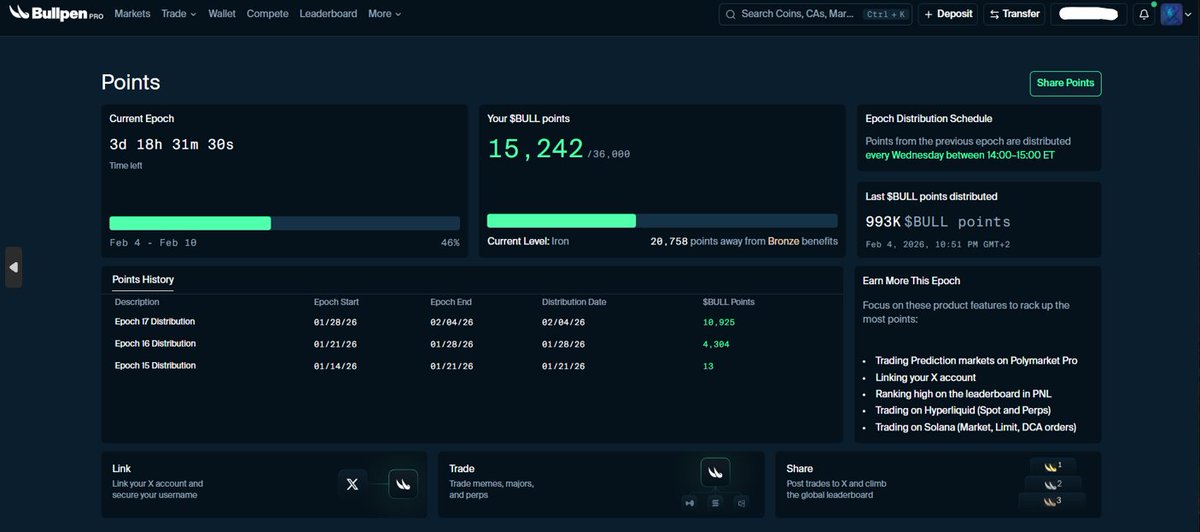This screenshot has width=1200, height=532.
Task: Click the search magnifier icon
Action: (x=731, y=14)
